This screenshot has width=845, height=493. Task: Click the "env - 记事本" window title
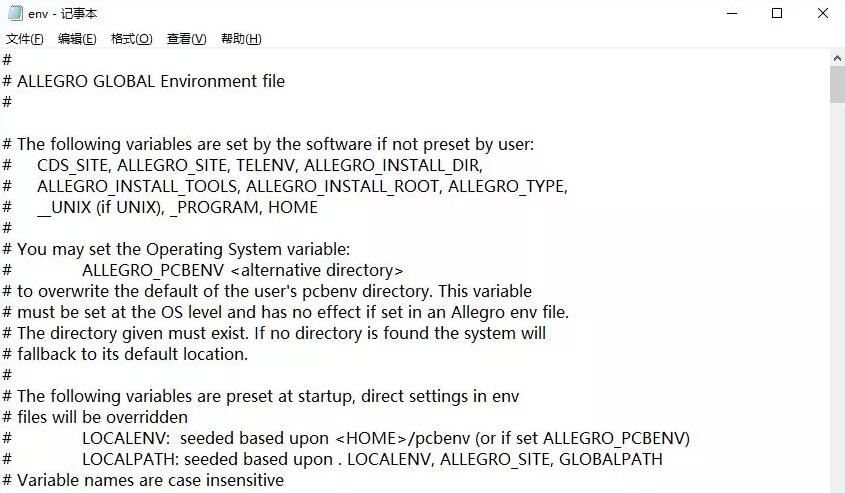click(x=62, y=13)
